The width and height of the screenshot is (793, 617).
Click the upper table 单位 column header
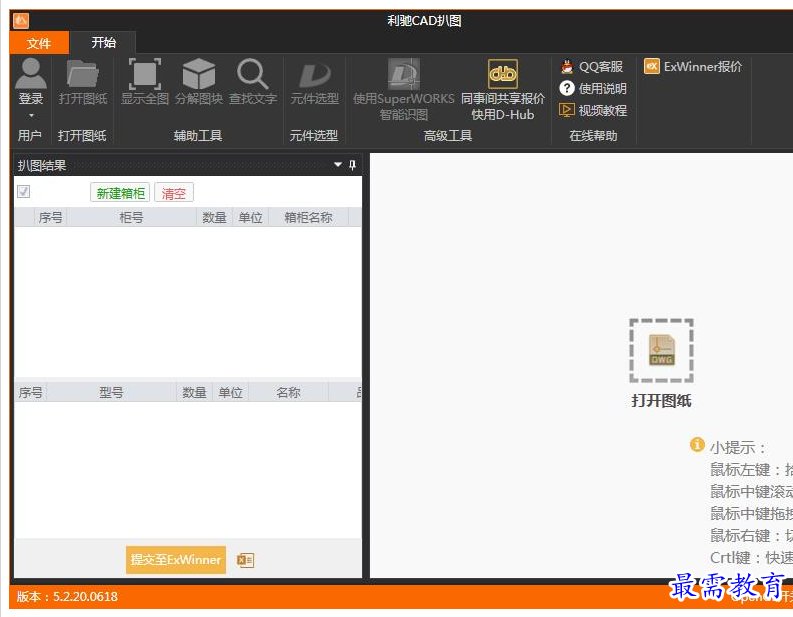(251, 217)
